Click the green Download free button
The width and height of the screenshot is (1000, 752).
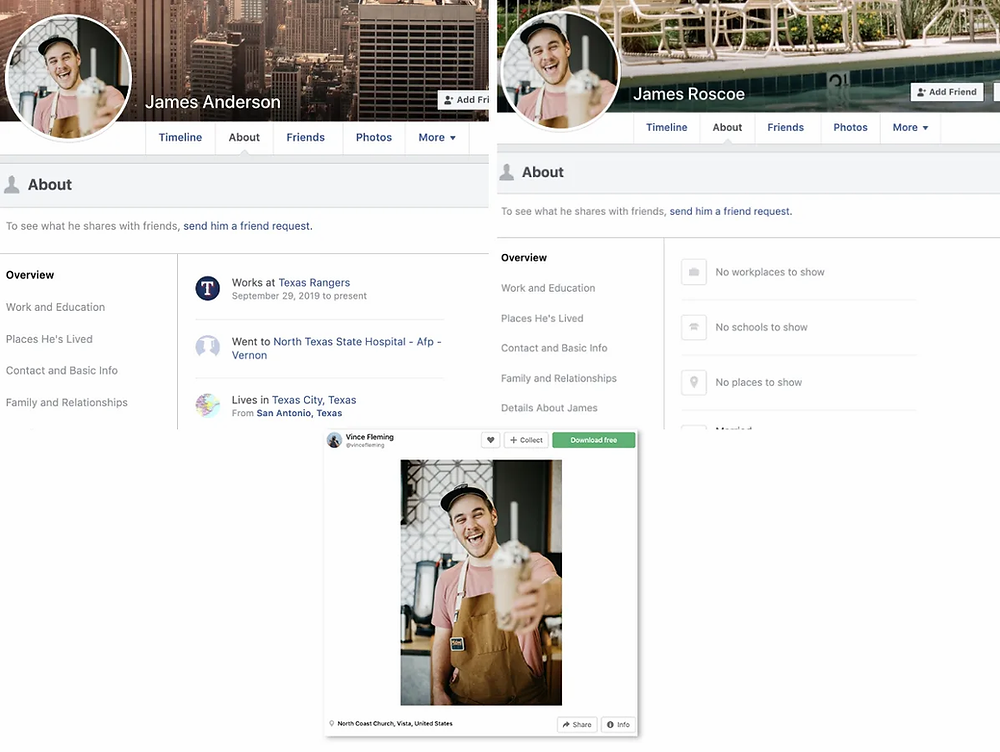[x=594, y=440]
